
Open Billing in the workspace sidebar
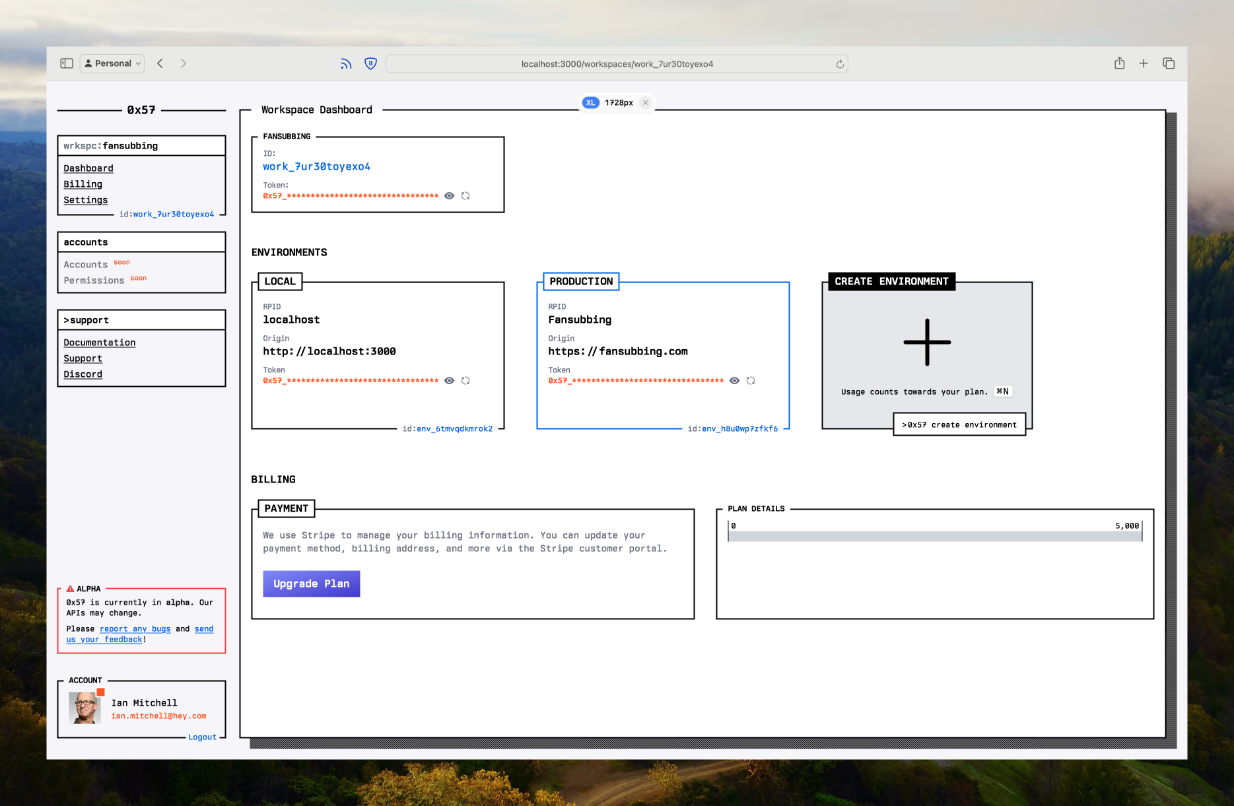coord(83,184)
